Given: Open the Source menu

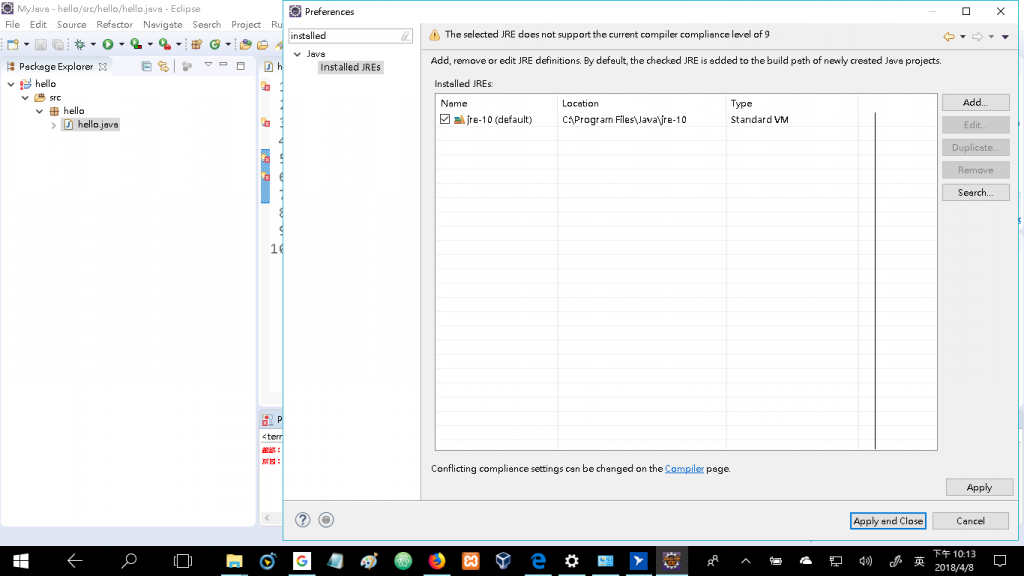Looking at the screenshot, I should point(71,24).
